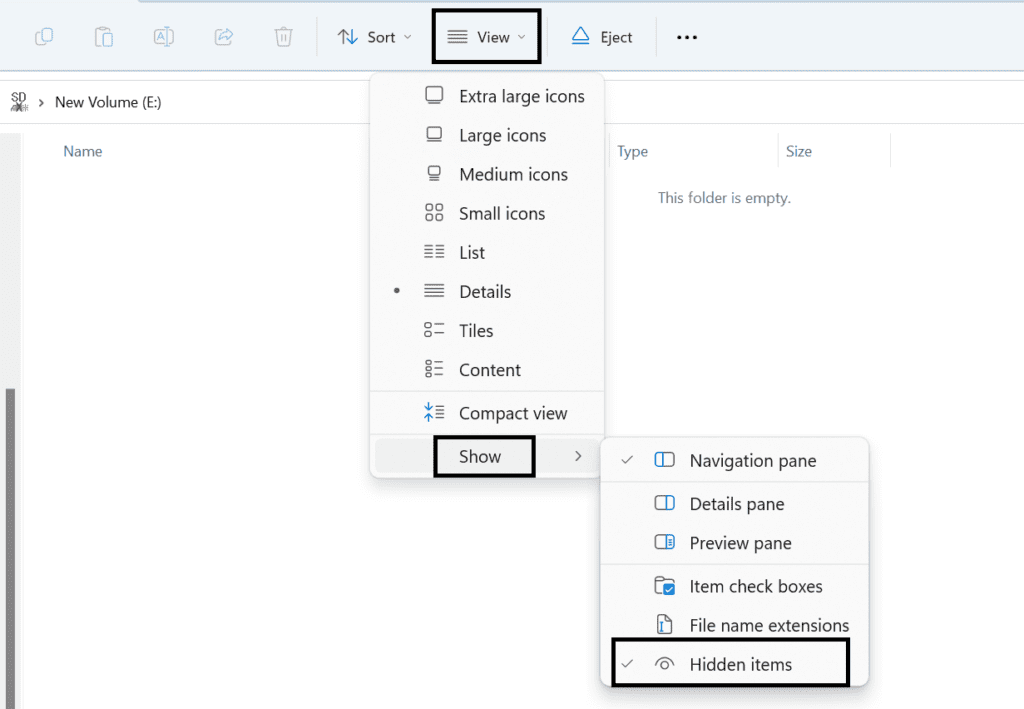The image size is (1024, 709).
Task: Click the left pane vertical scrollbar
Action: [x=11, y=540]
